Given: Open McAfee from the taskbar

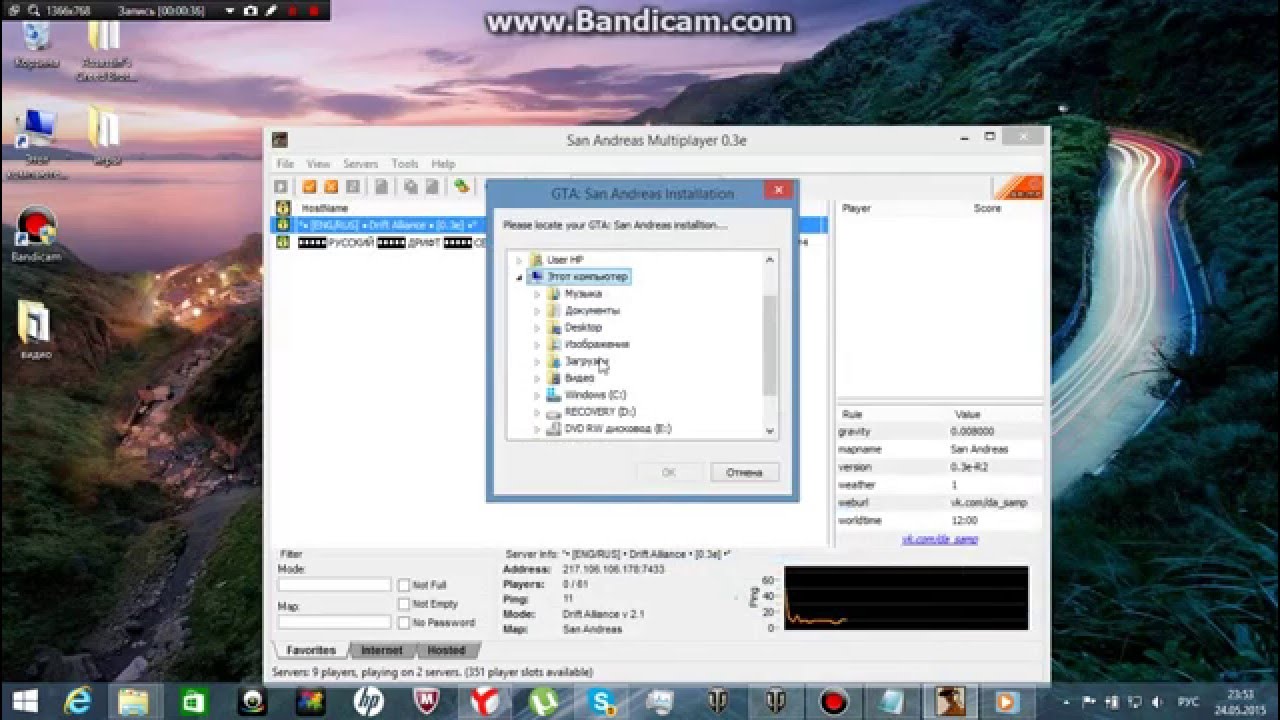Looking at the screenshot, I should tap(427, 701).
